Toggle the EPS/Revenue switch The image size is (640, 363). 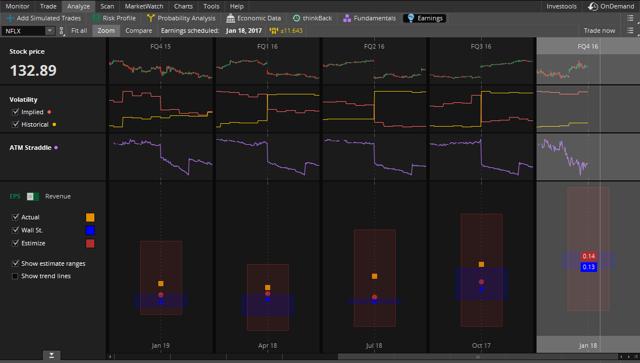33,196
